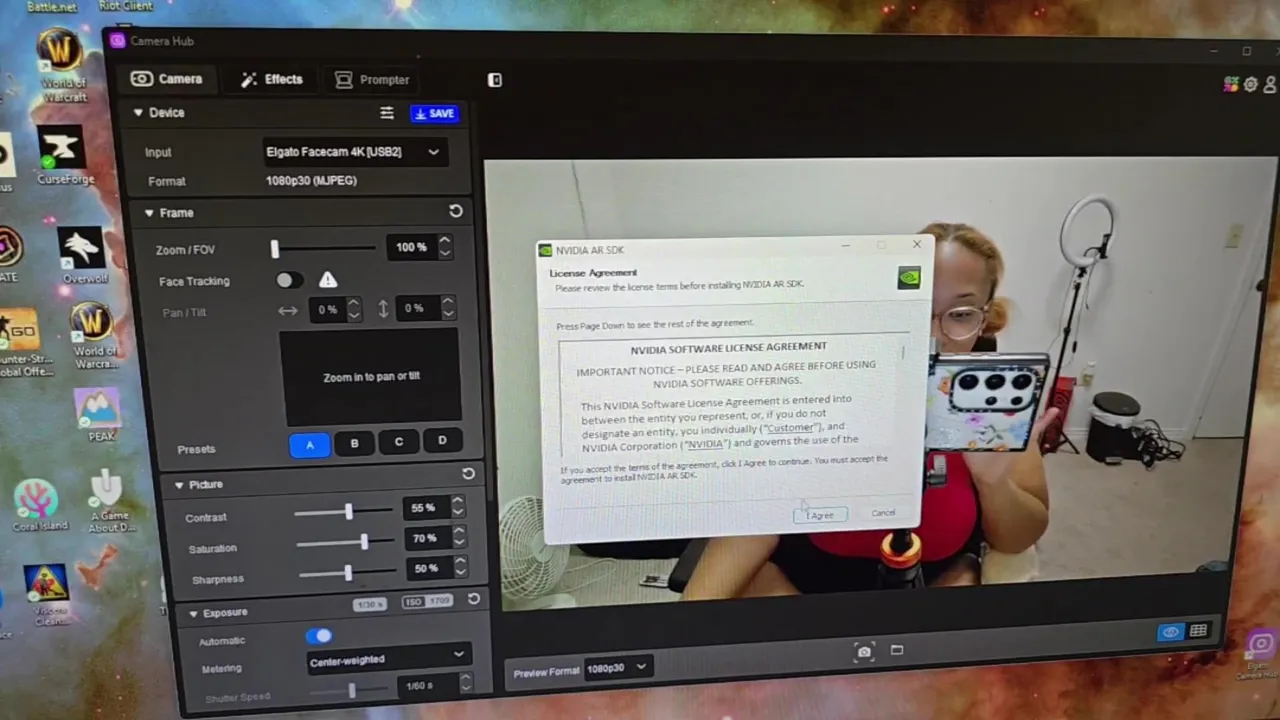Open the snapshot folder icon

coord(897,650)
